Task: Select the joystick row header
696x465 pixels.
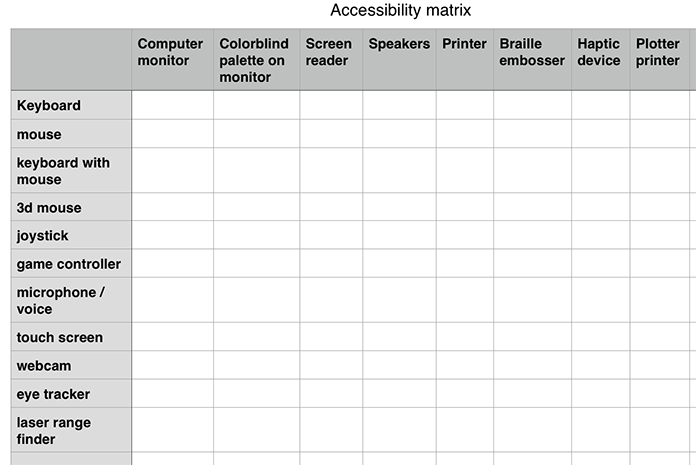Action: coord(71,235)
